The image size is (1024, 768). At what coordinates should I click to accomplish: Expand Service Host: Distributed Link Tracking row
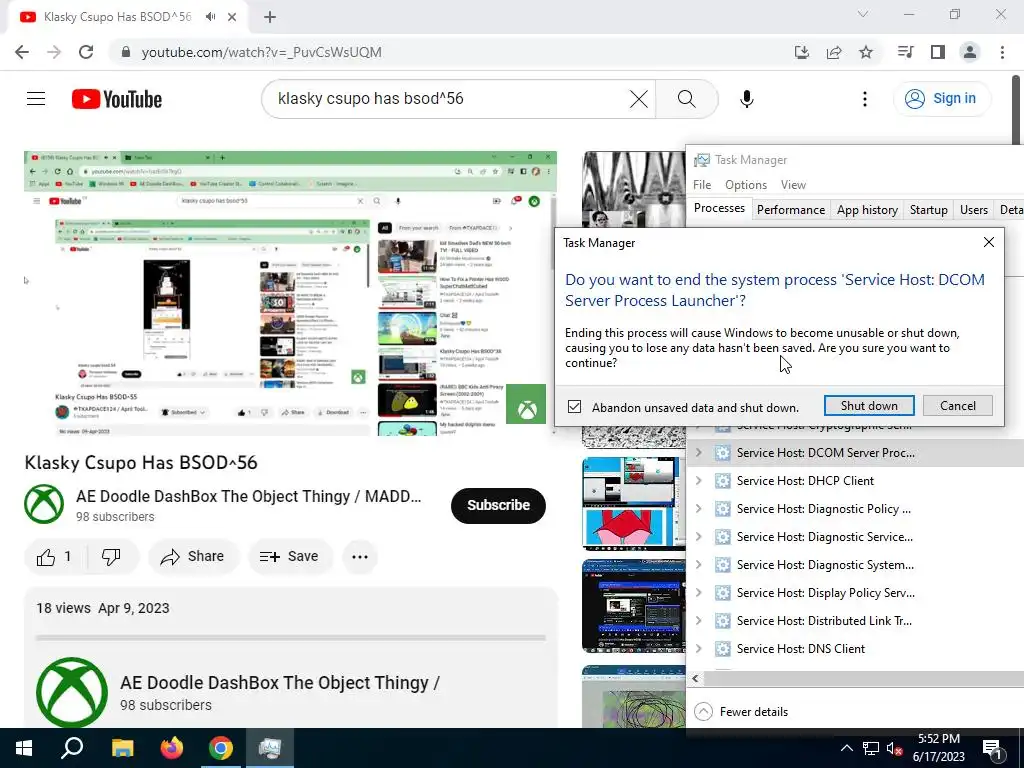(x=698, y=621)
